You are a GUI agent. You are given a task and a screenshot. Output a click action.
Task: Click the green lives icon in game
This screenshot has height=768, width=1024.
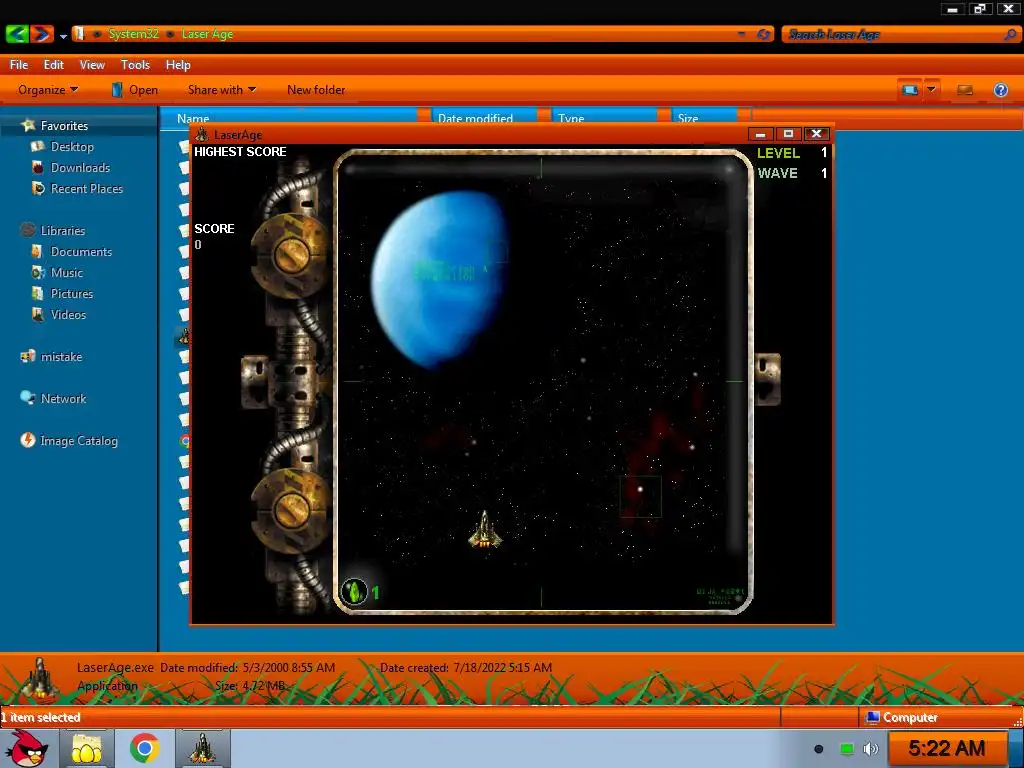click(355, 592)
